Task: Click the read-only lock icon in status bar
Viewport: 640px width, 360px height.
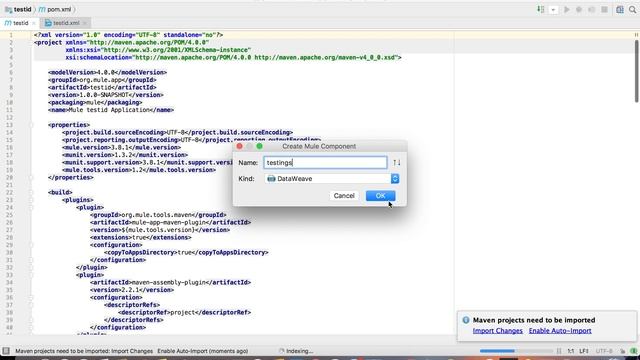Action: [x=622, y=351]
